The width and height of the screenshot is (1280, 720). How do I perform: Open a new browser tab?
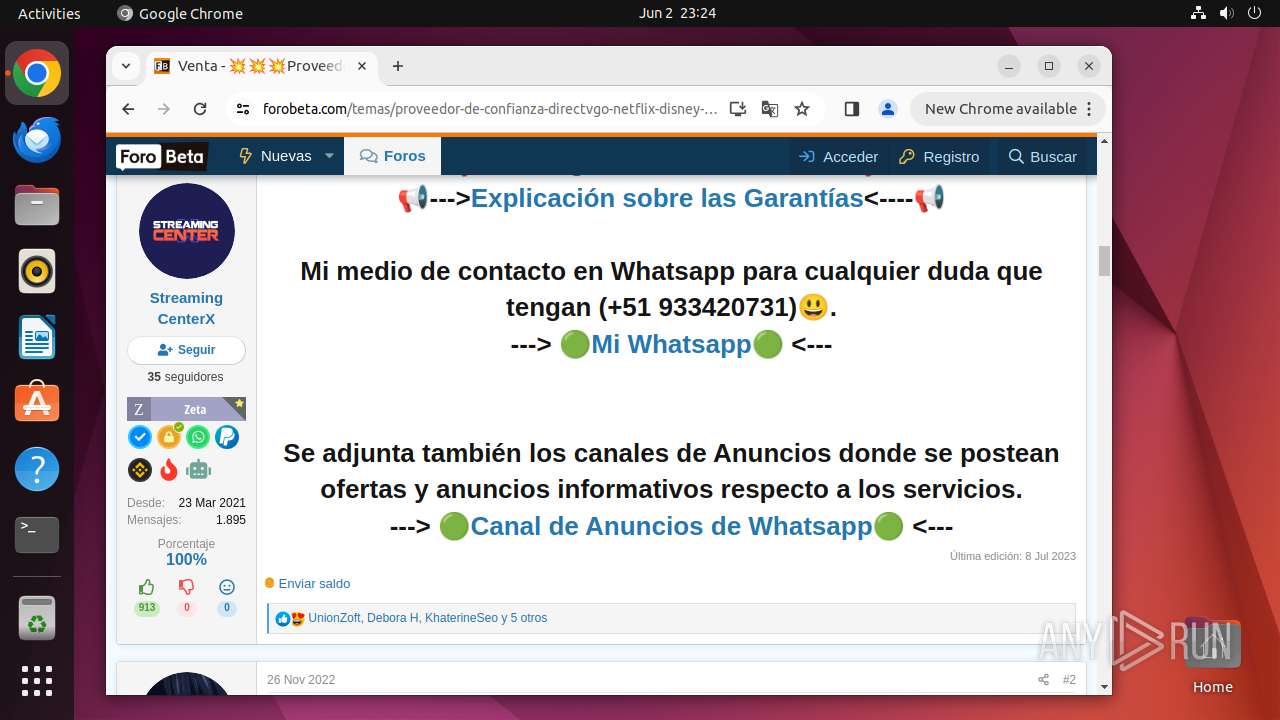pos(398,66)
